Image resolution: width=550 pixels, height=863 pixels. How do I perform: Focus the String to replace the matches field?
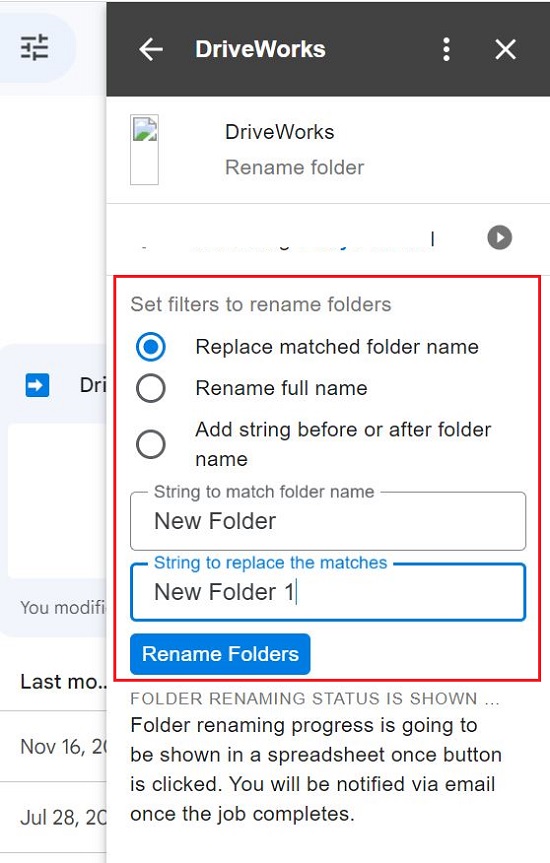click(328, 592)
